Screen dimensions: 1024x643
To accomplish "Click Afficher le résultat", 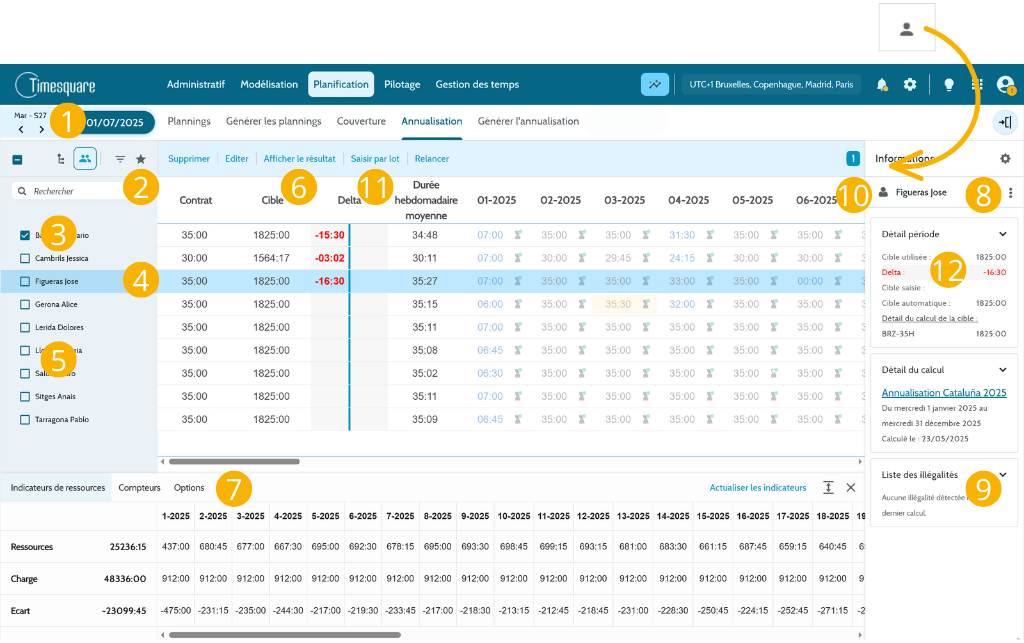I will (300, 159).
